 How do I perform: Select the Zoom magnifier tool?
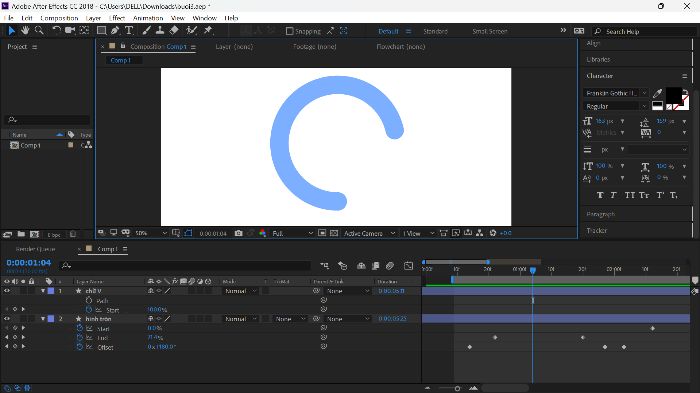coord(39,30)
